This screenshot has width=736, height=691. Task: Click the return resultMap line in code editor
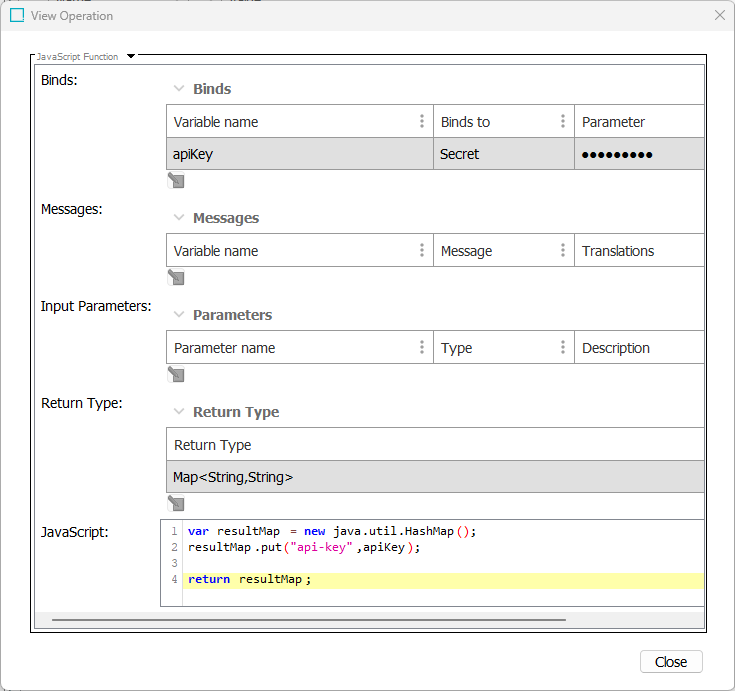tap(249, 580)
